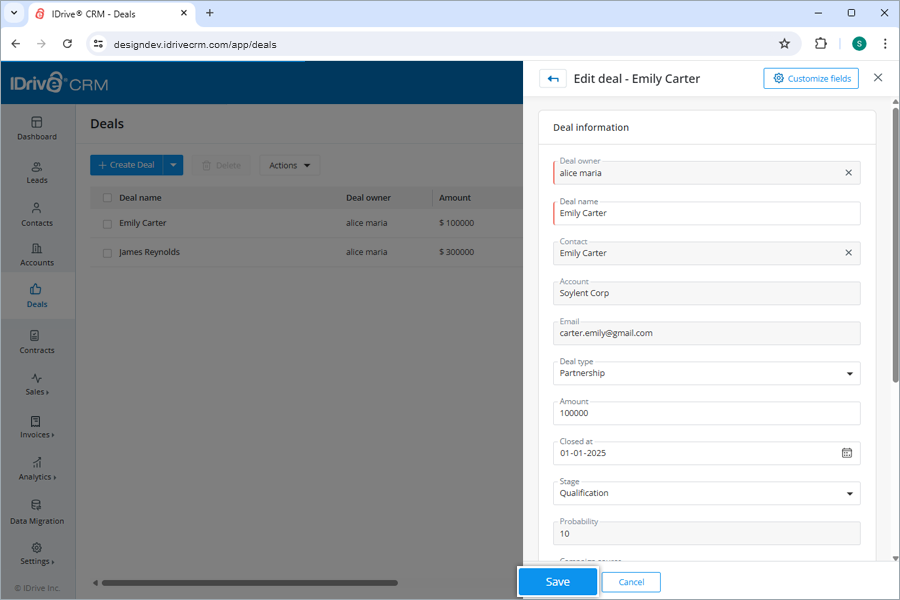This screenshot has height=600, width=900.
Task: Check the James Reynolds deal checkbox
Action: click(107, 251)
